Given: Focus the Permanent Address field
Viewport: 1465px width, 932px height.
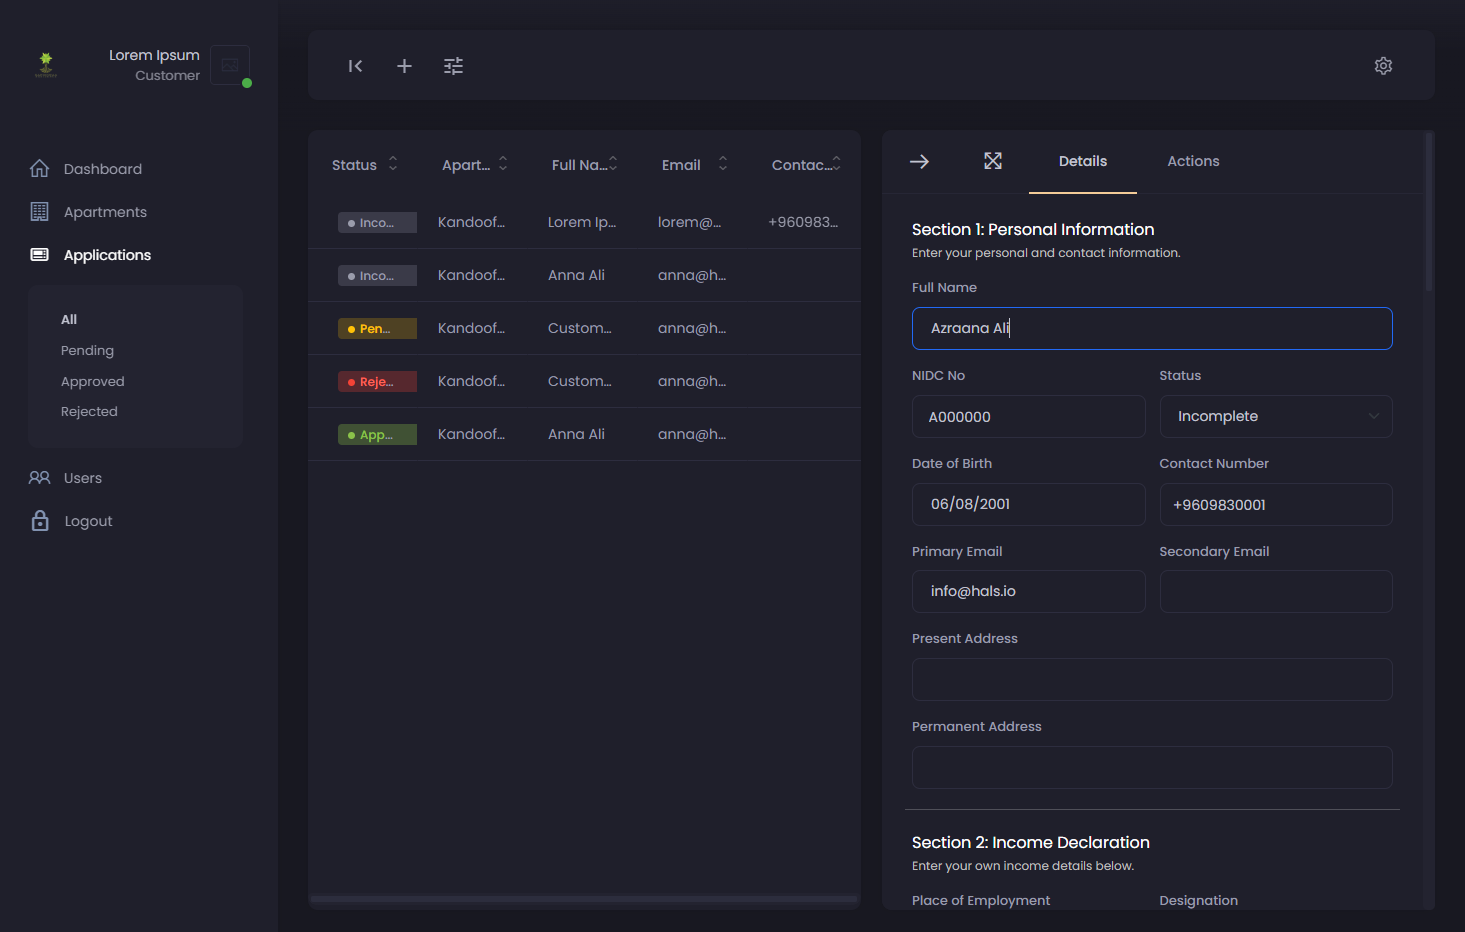Looking at the screenshot, I should [1152, 767].
